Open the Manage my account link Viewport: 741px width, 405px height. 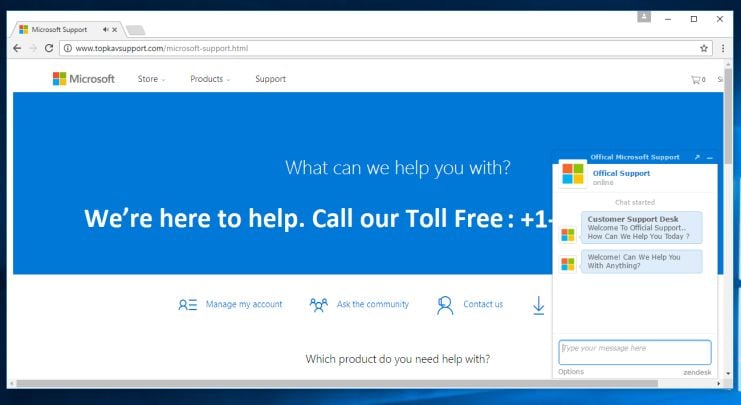point(244,304)
